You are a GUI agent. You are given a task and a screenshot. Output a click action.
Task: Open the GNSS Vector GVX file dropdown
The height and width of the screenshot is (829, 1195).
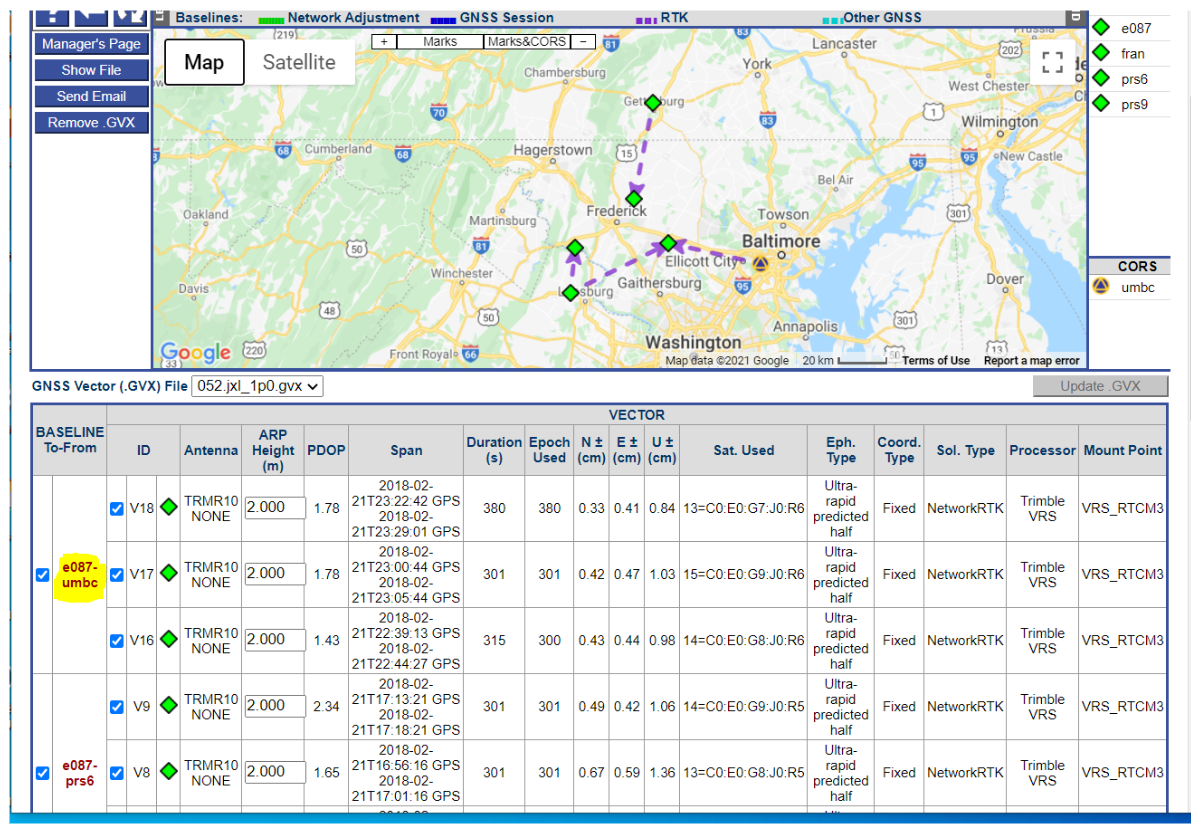[257, 386]
